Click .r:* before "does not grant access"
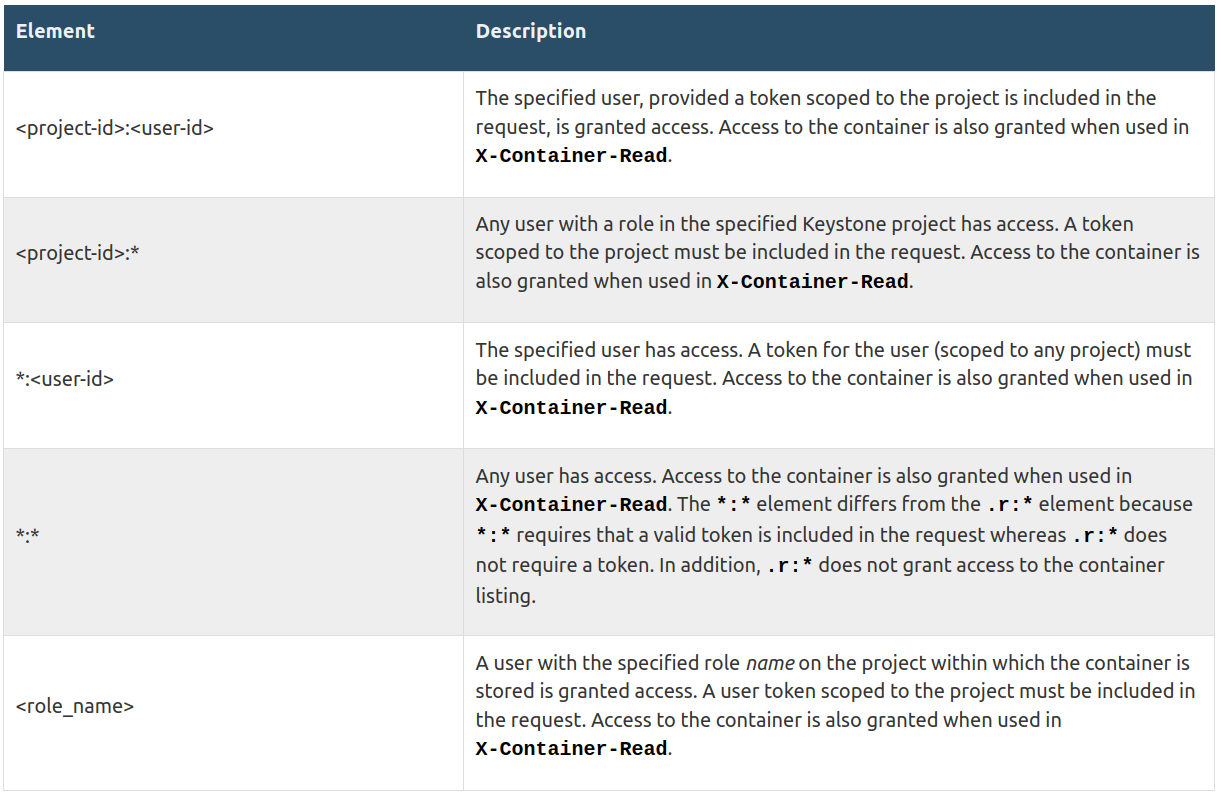The height and width of the screenshot is (796, 1221). coord(790,565)
